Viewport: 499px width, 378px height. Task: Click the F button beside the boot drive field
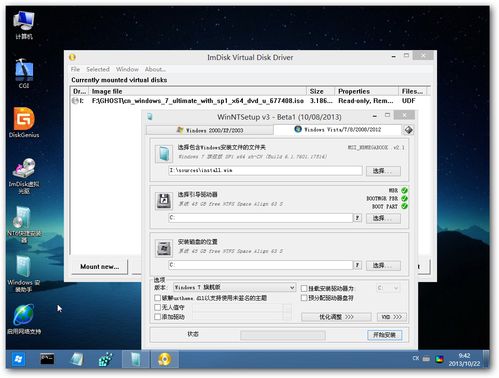[x=357, y=218]
